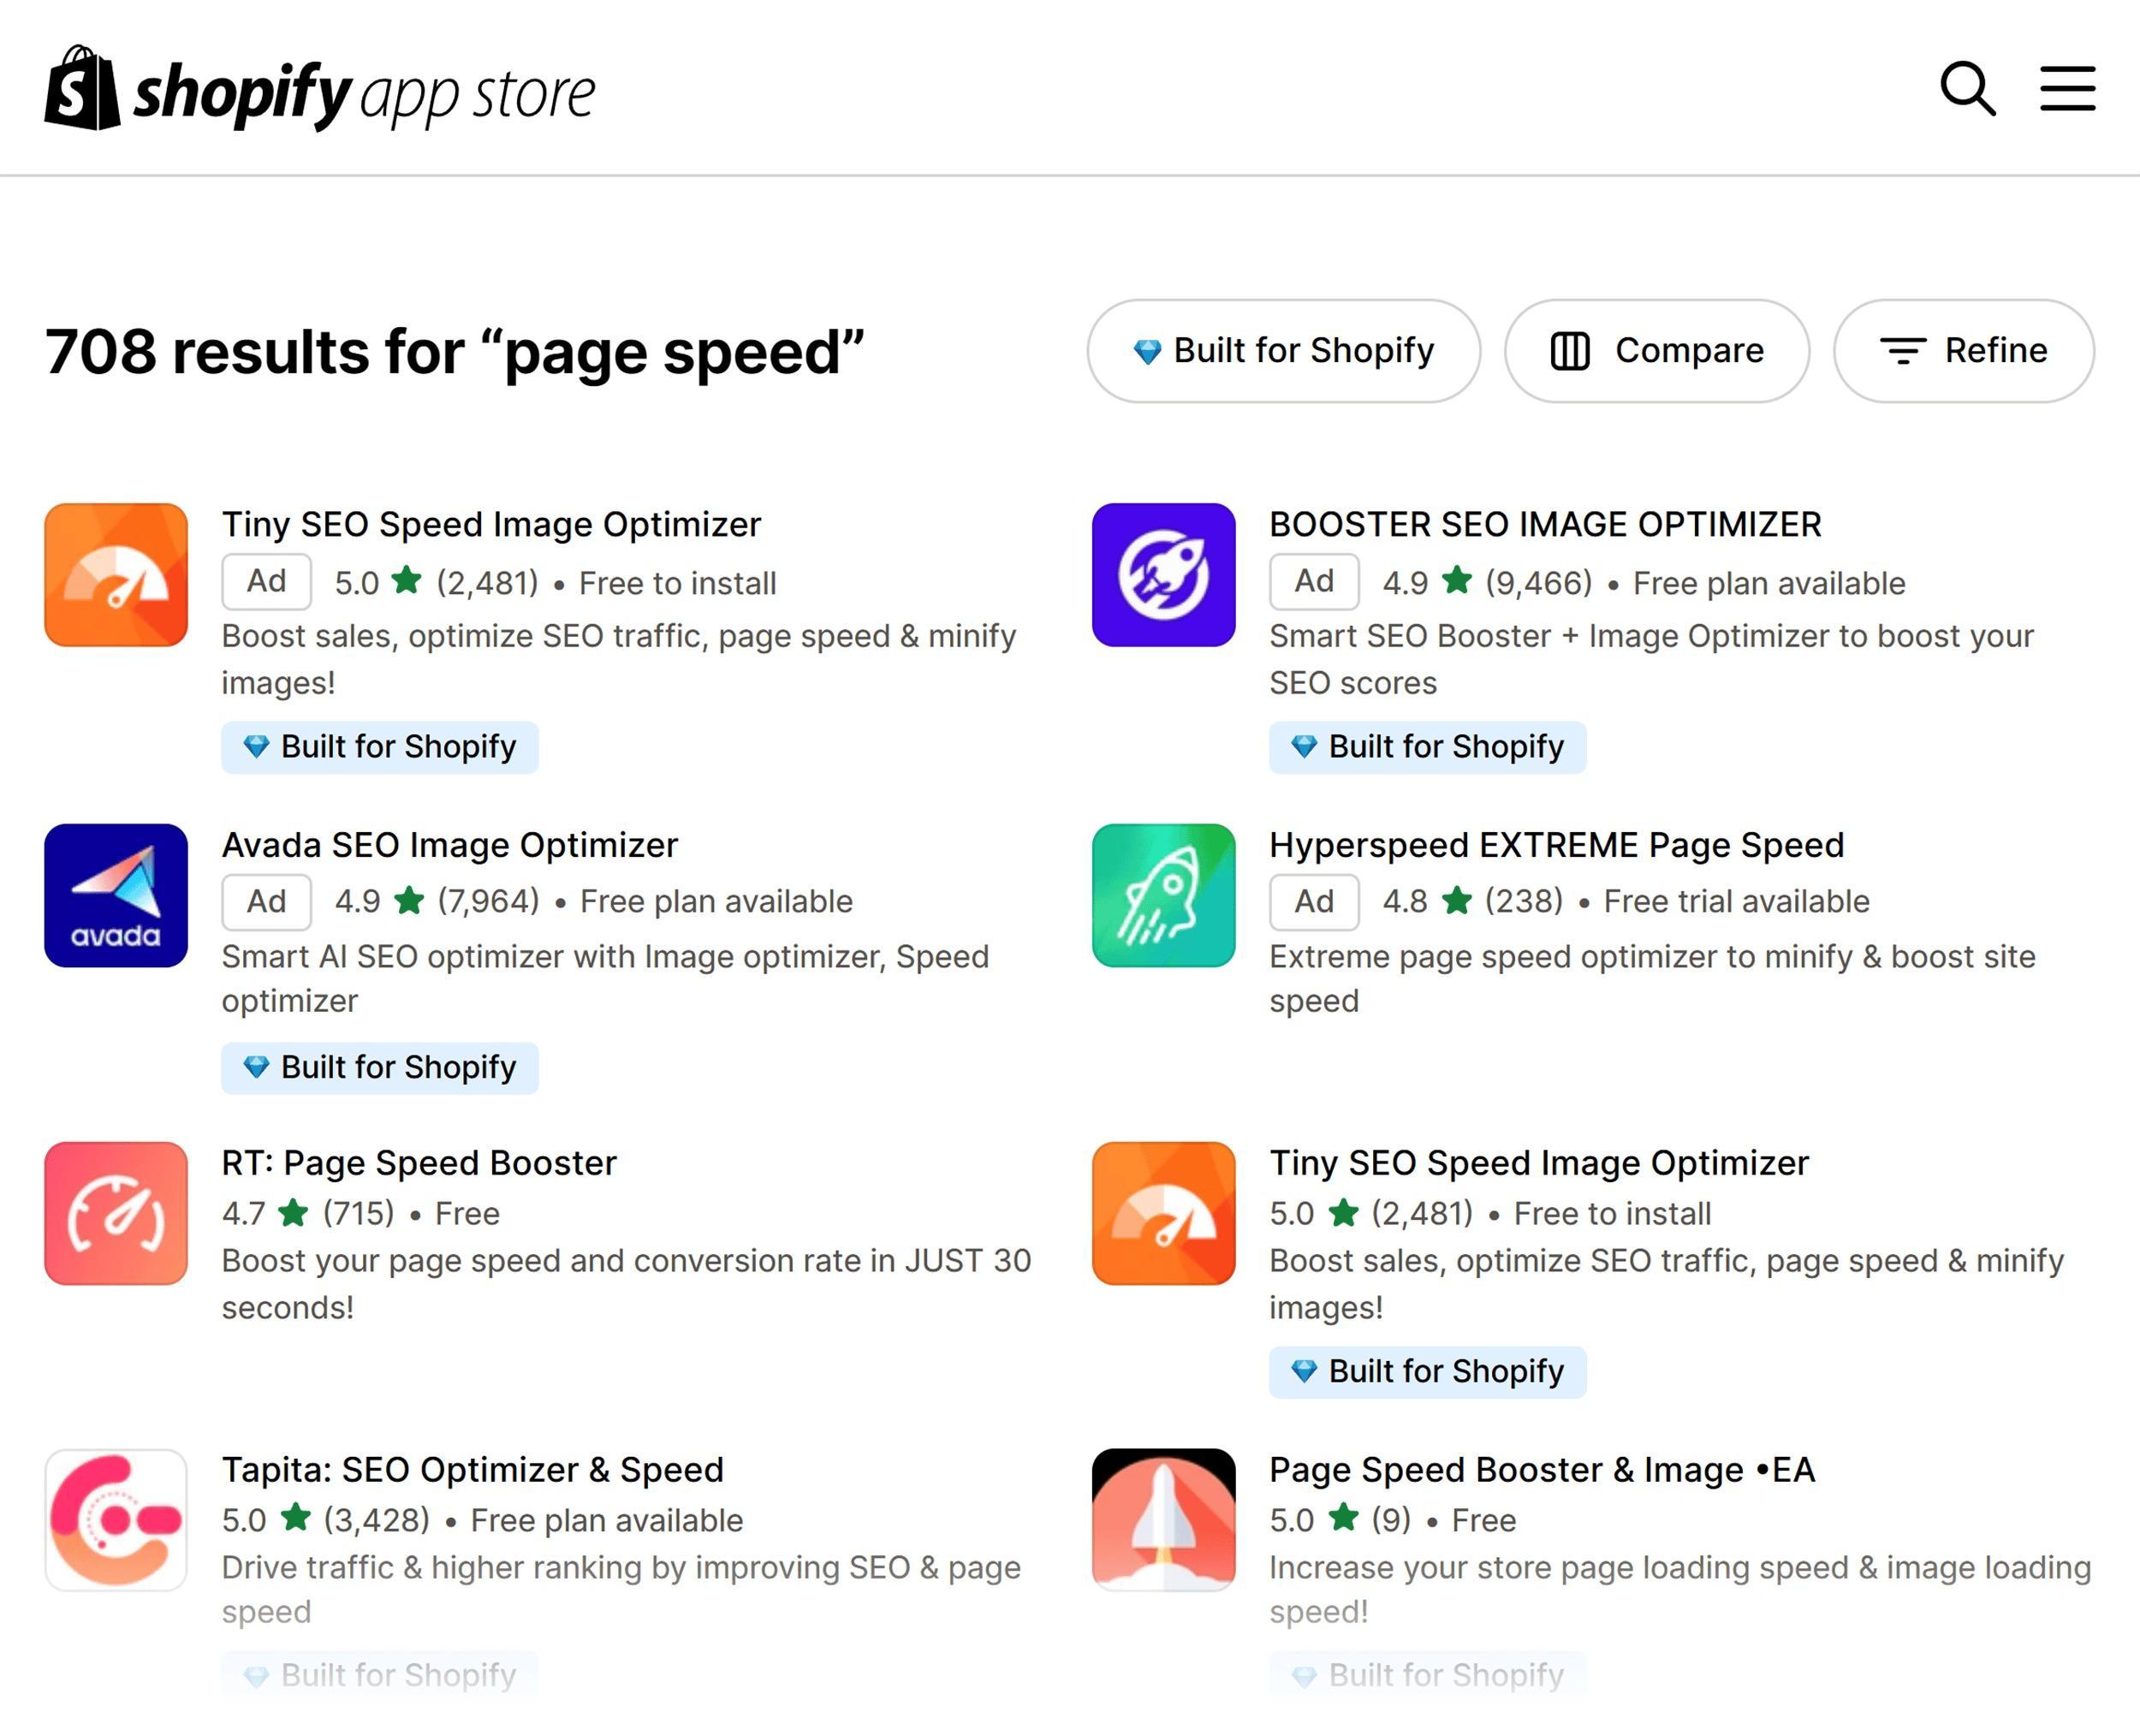The width and height of the screenshot is (2140, 1736).
Task: Click the Tapita app icon
Action: (116, 1520)
